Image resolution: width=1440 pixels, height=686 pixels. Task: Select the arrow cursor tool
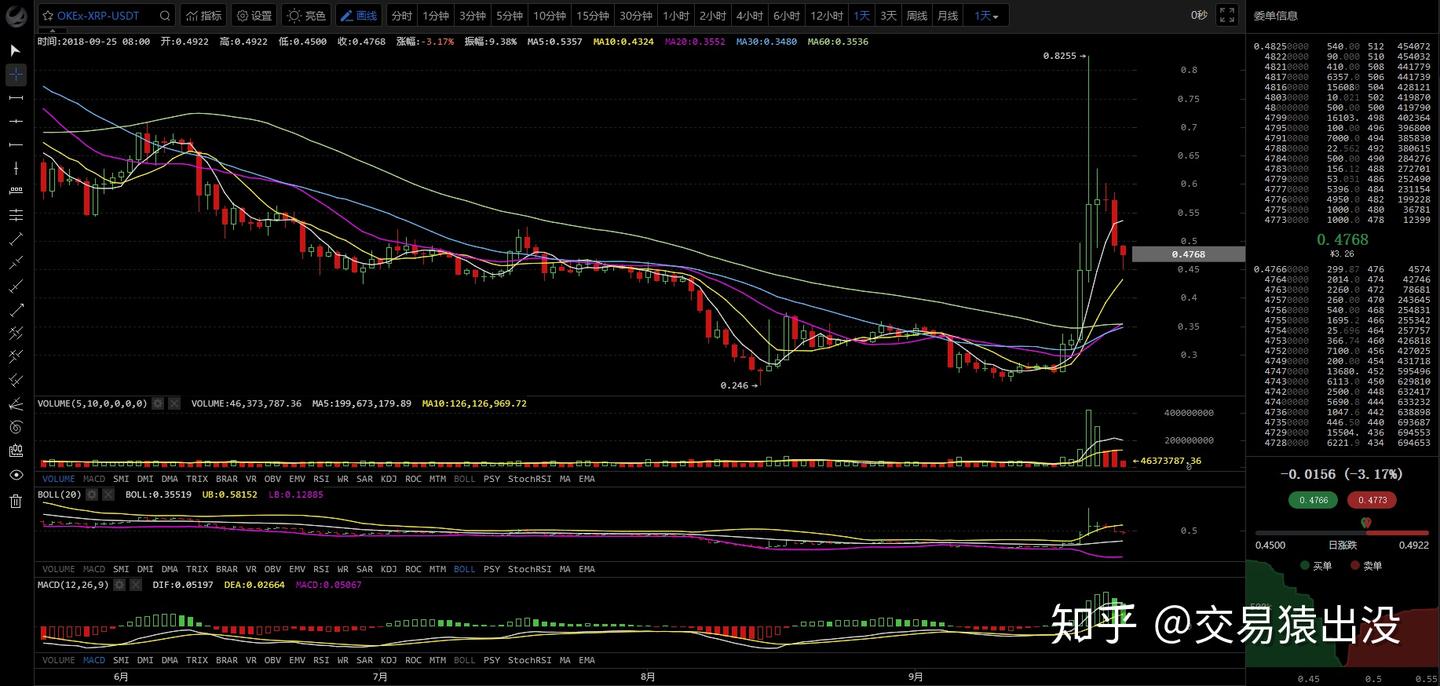15,50
